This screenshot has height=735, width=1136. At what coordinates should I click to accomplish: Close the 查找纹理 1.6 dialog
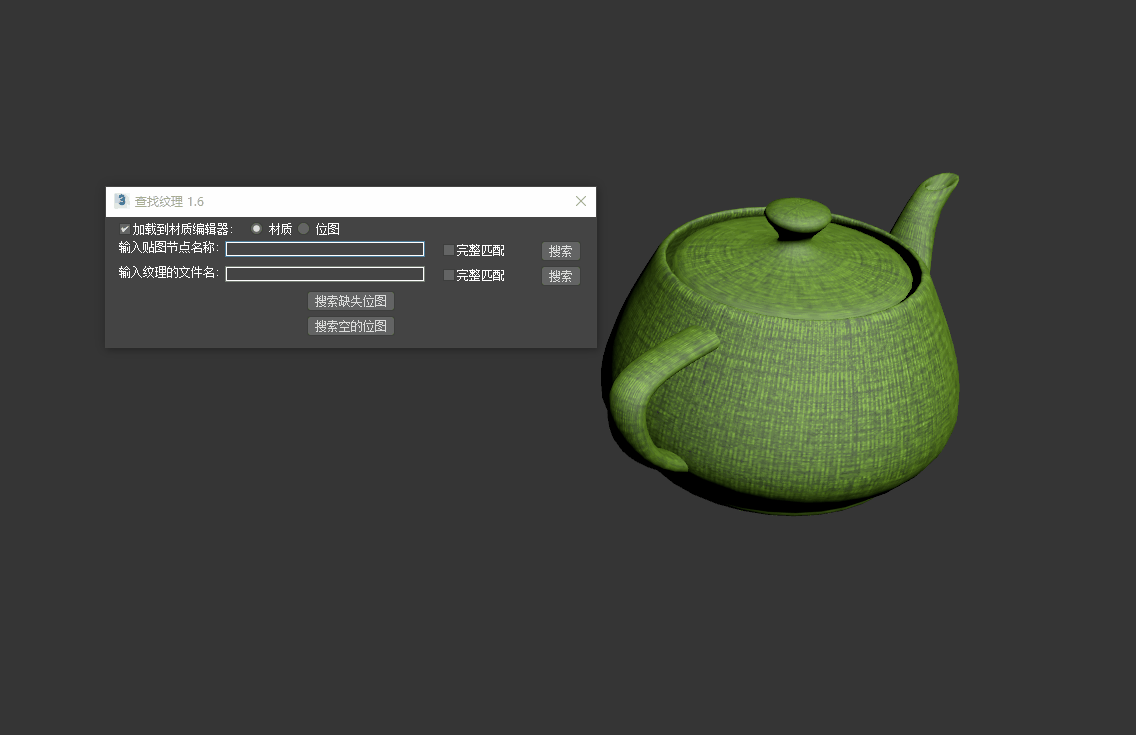point(581,201)
